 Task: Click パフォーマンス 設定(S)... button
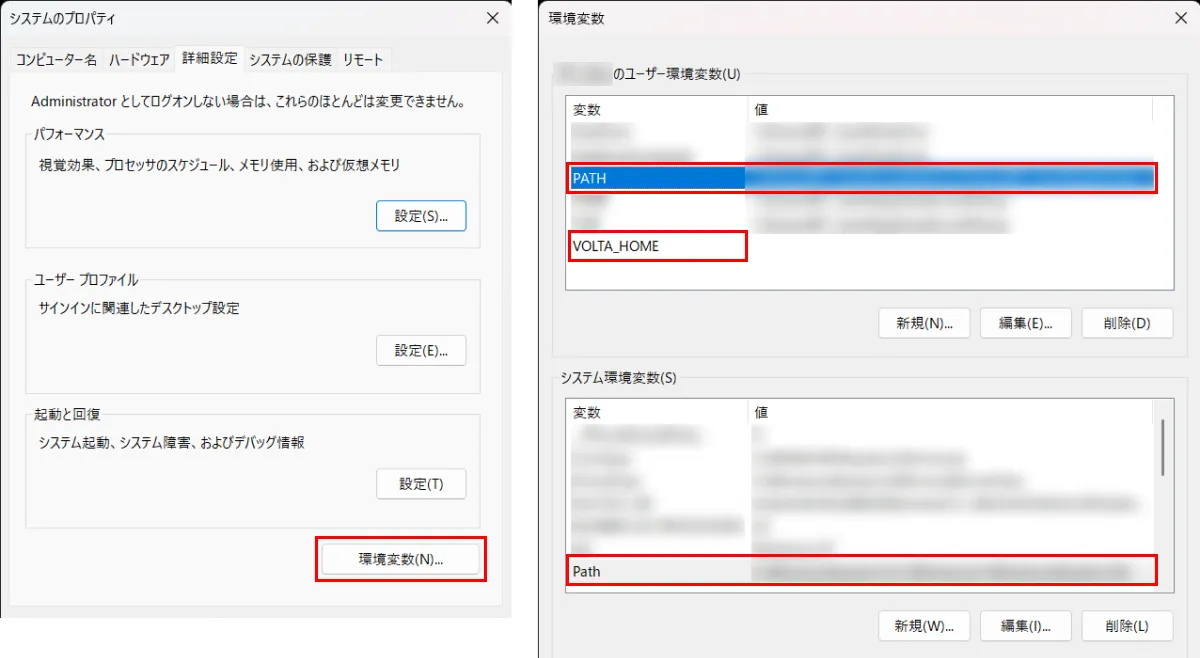tap(421, 216)
